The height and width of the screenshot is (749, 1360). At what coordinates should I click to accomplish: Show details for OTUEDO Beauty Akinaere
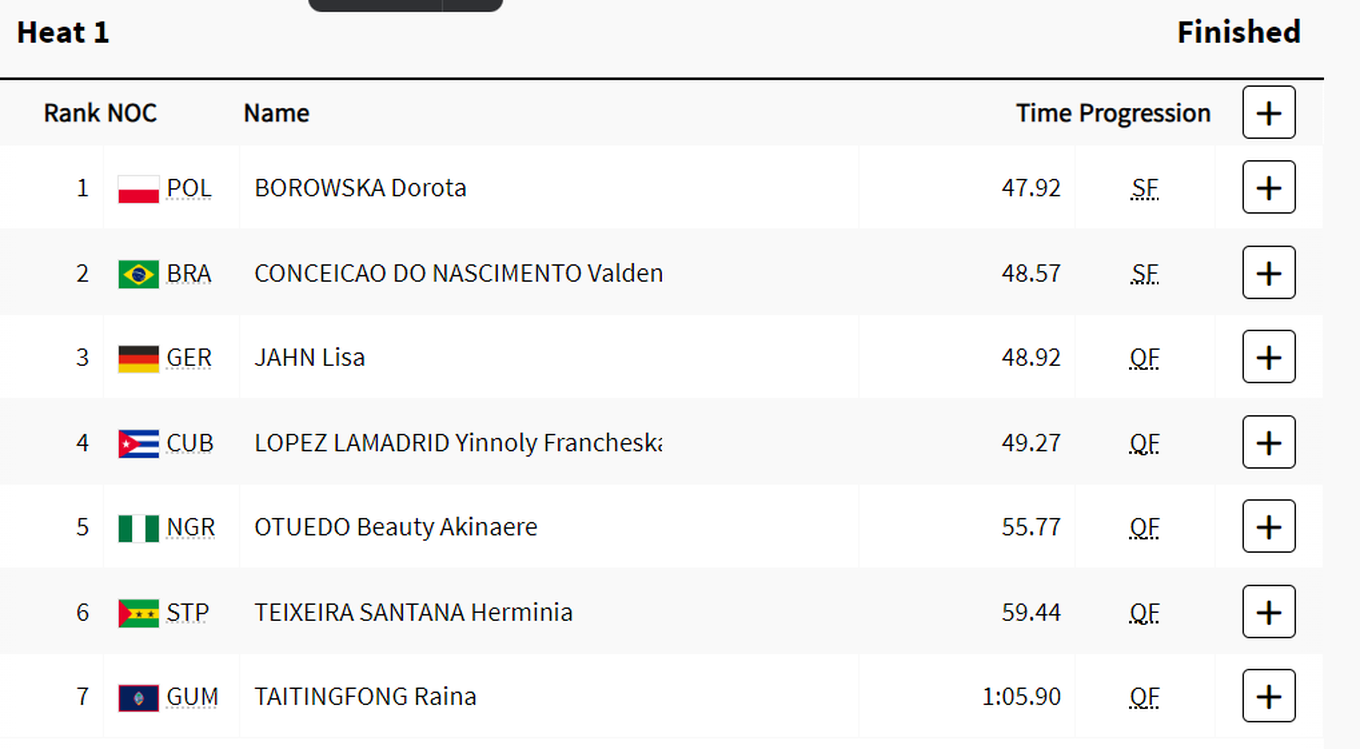click(x=1269, y=526)
